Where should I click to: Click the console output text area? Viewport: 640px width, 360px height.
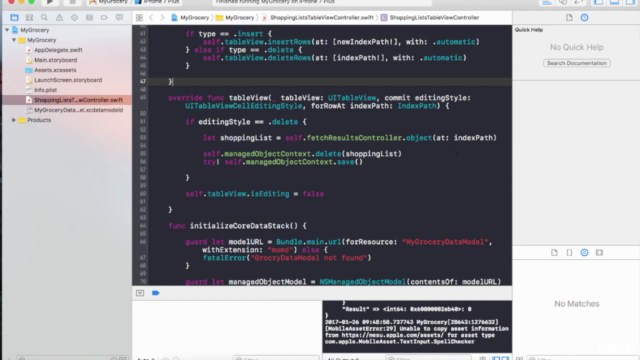click(417, 327)
